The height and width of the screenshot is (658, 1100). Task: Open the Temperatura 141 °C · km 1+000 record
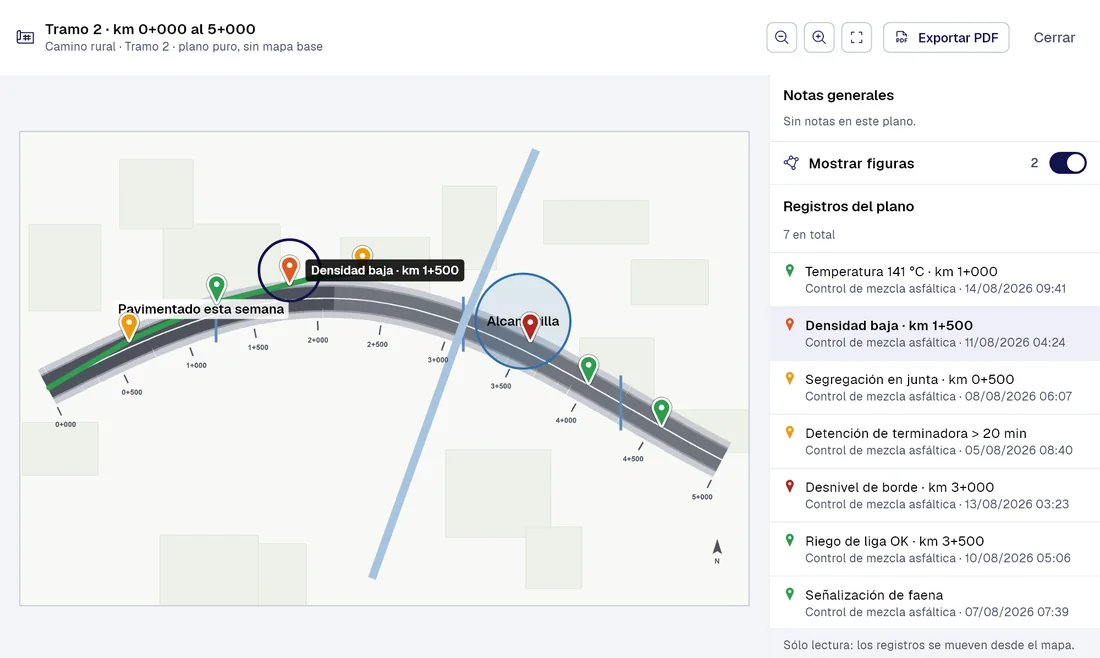(934, 279)
